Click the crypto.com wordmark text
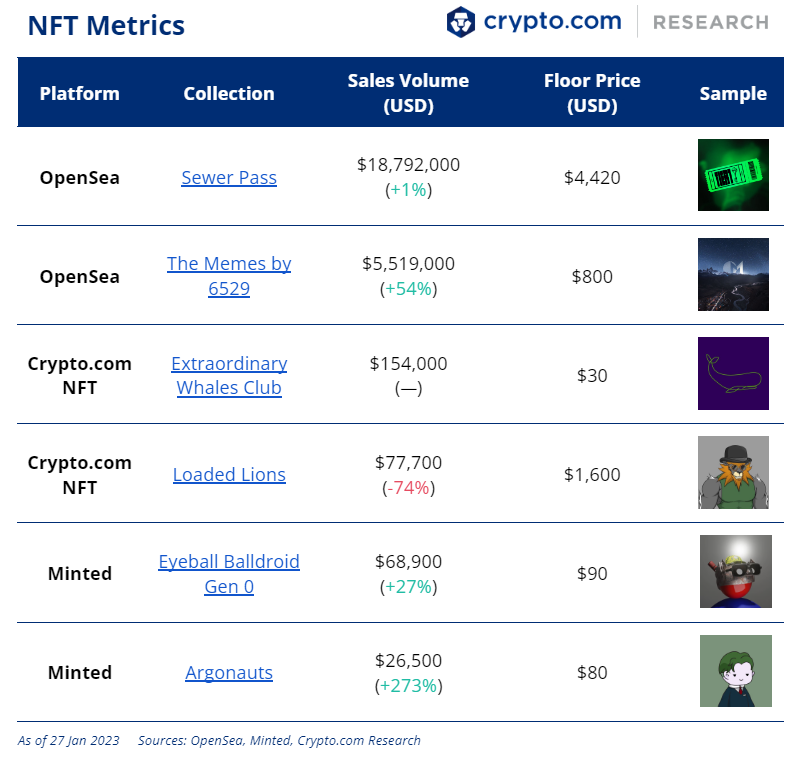 [x=553, y=22]
